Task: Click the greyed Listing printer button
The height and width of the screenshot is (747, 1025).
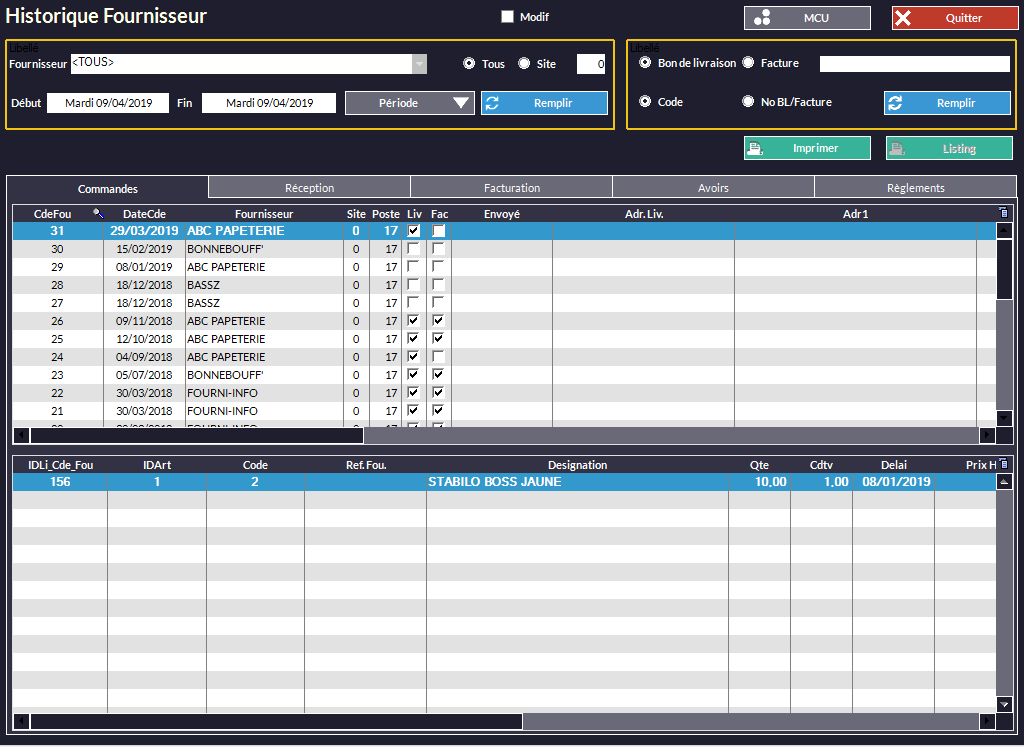Action: tap(949, 148)
